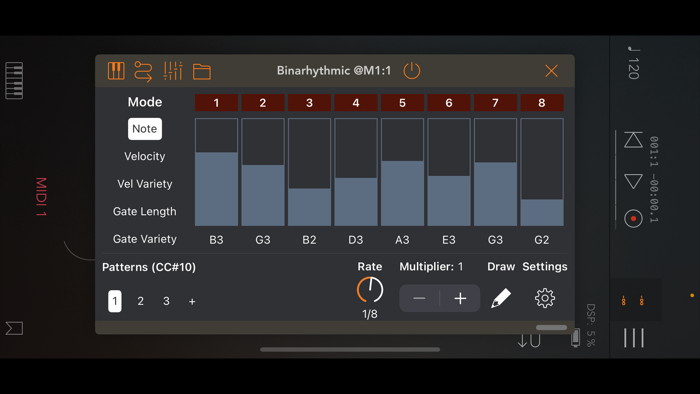This screenshot has height=394, width=700.
Task: Click the three vertical bars icon in host
Action: [x=634, y=338]
